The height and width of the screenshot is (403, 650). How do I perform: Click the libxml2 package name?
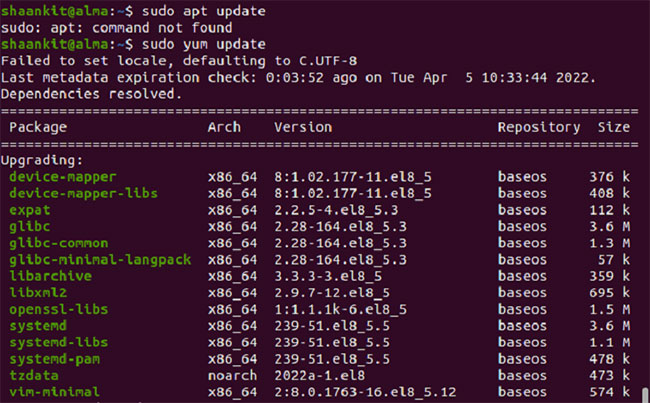38,293
